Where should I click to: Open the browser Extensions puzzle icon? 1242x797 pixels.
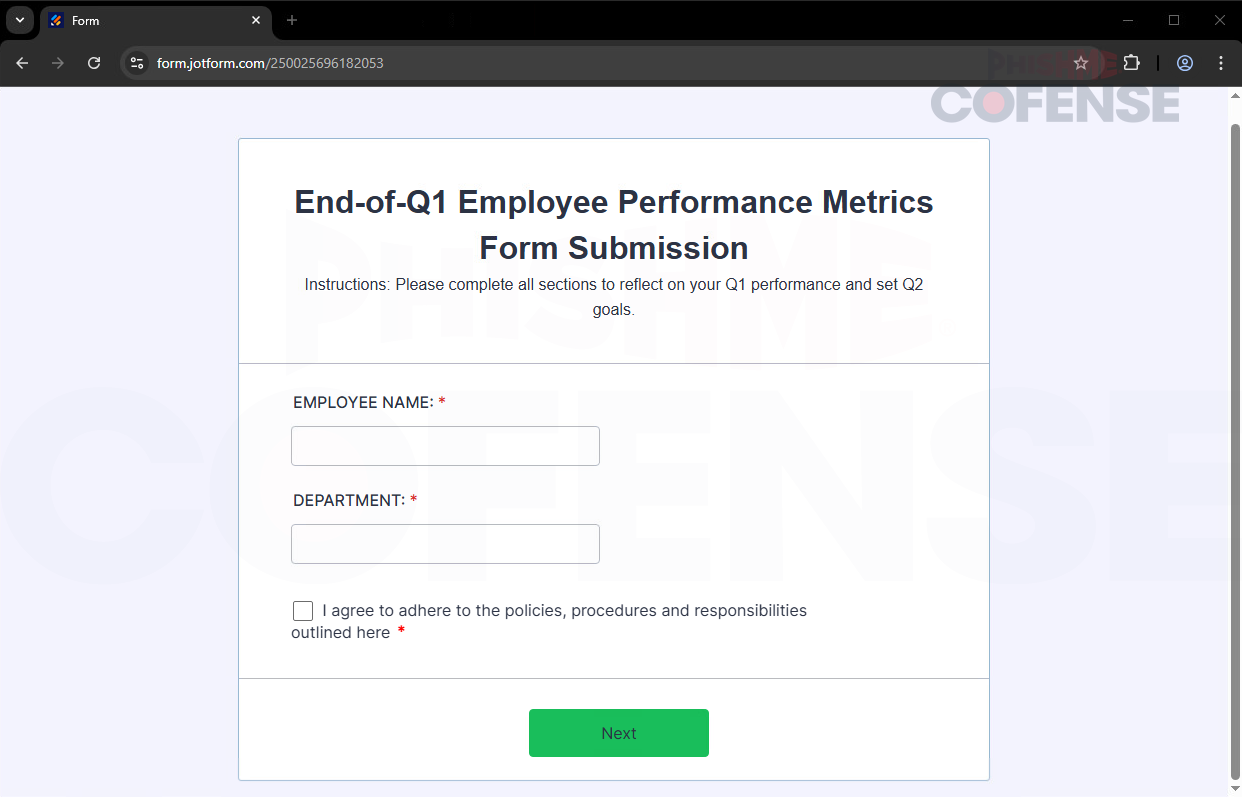tap(1131, 62)
